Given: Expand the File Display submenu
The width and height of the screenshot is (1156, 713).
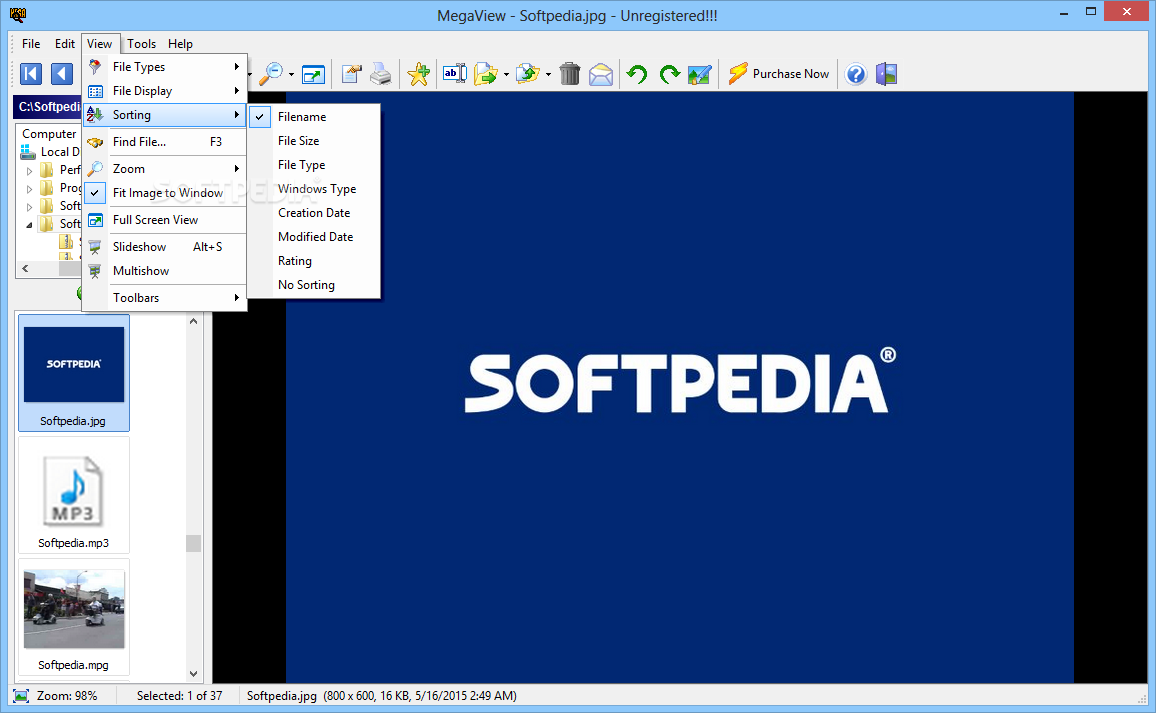Looking at the screenshot, I should click(164, 91).
